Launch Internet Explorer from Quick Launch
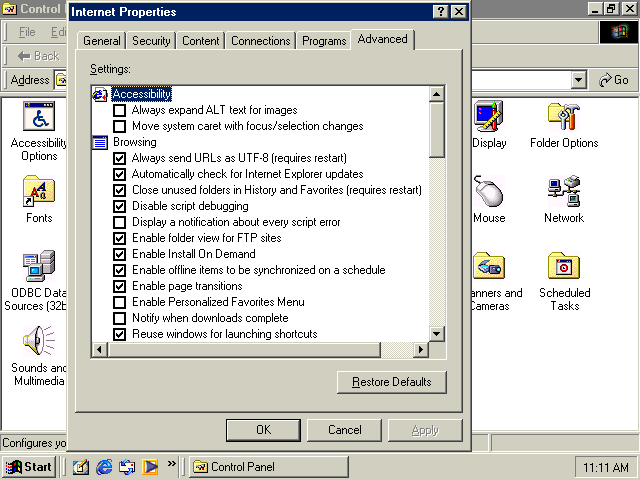 click(x=104, y=467)
